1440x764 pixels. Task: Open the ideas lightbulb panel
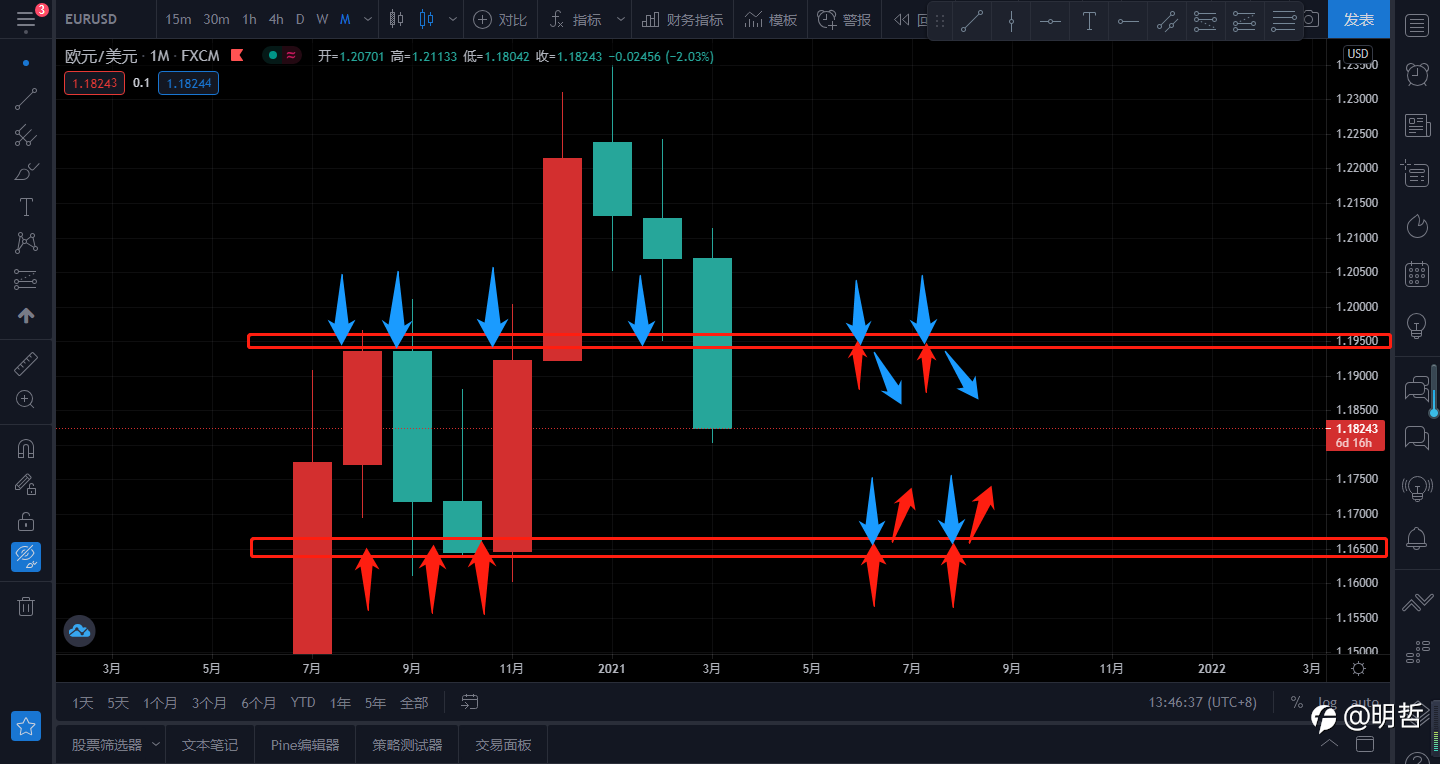click(x=1417, y=325)
